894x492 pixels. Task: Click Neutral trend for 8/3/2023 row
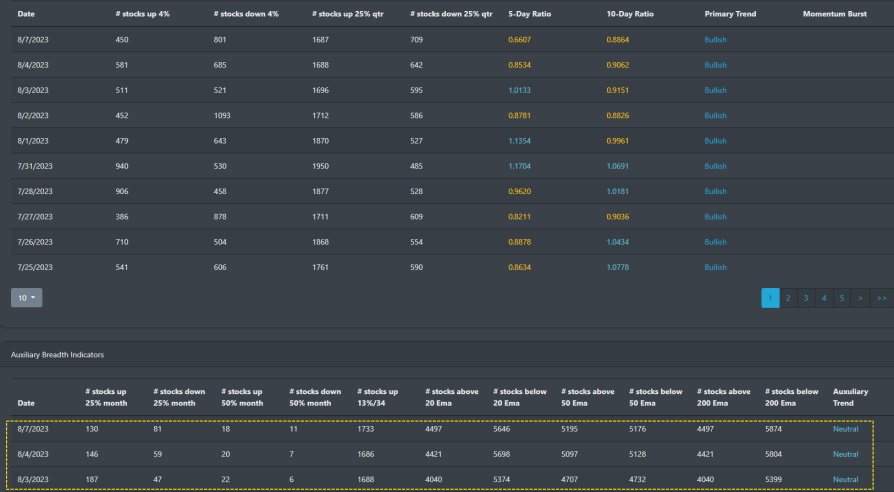846,479
